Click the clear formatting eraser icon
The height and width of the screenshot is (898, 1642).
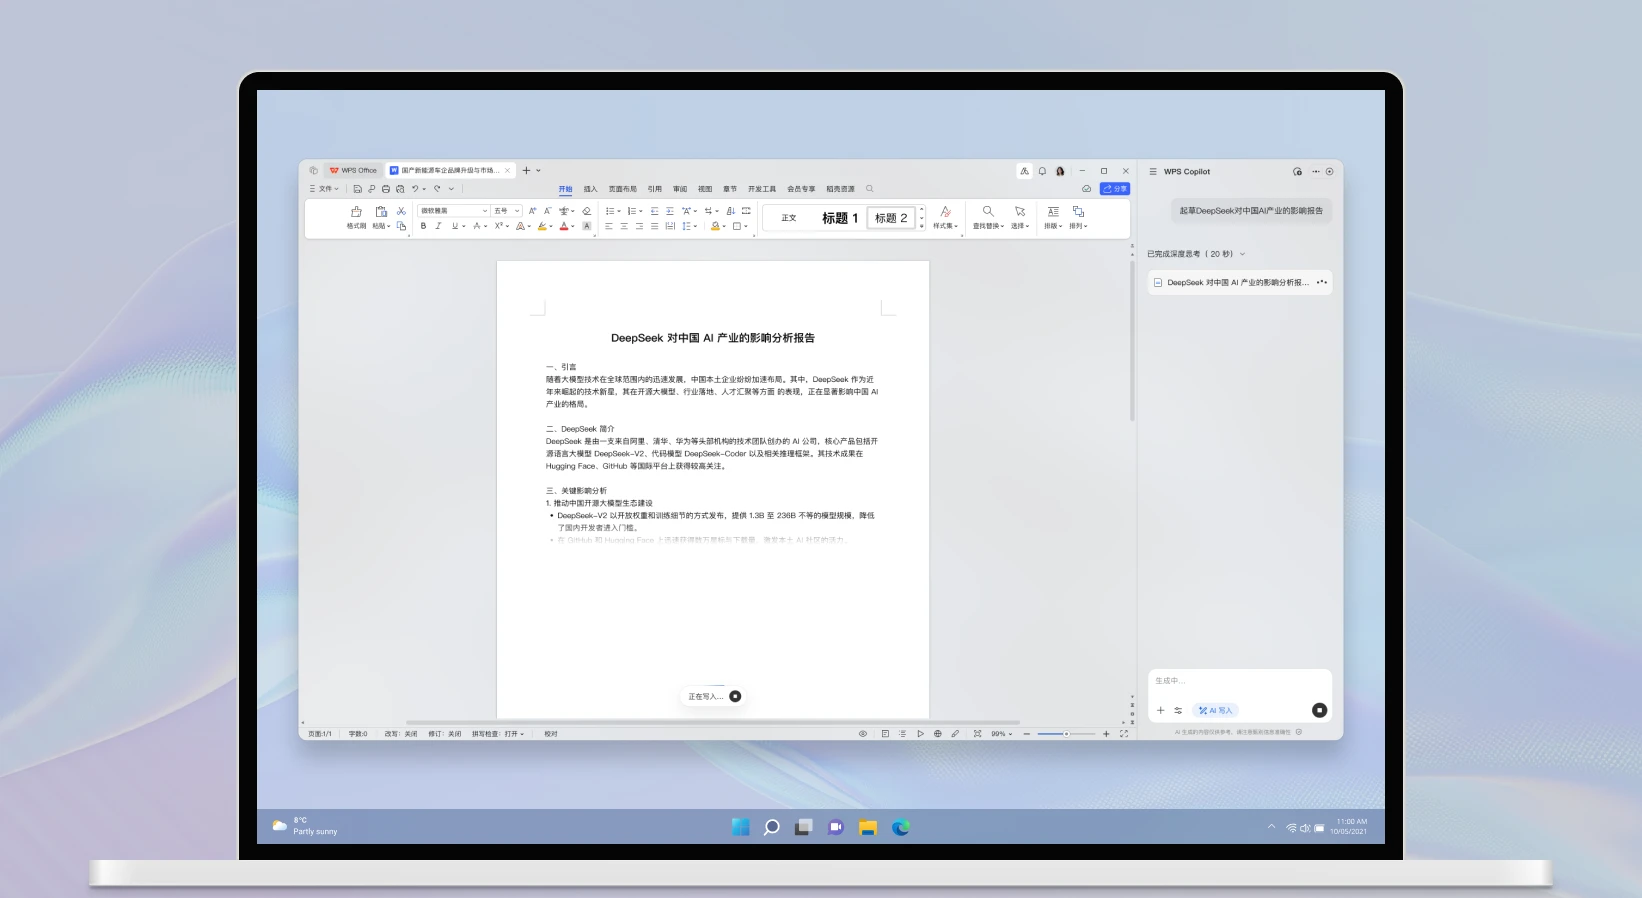point(587,211)
